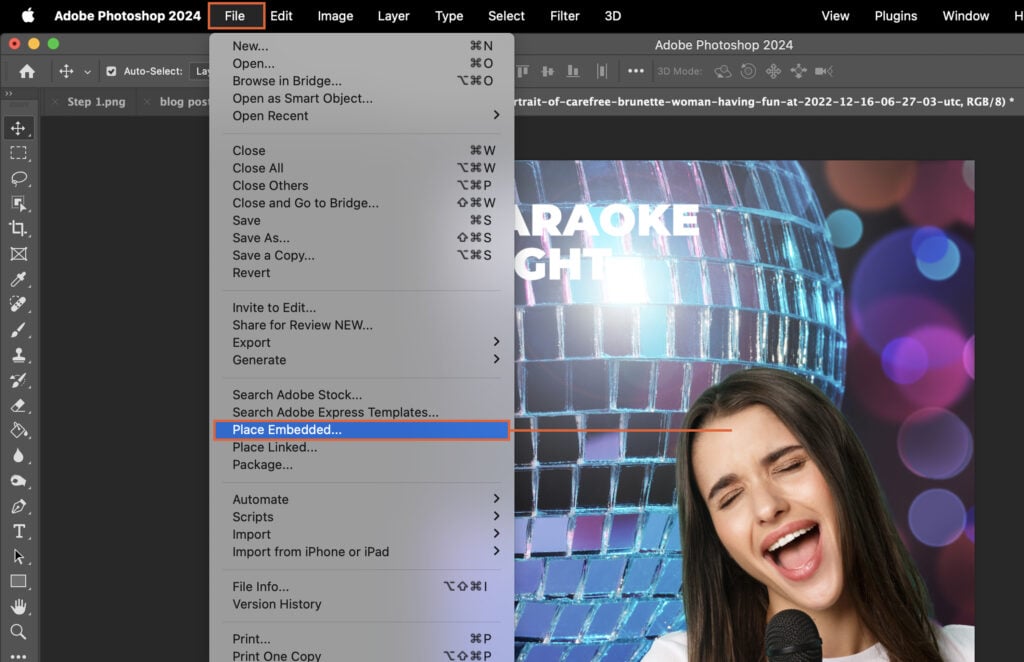
Task: Open the Image menu
Action: coord(335,16)
